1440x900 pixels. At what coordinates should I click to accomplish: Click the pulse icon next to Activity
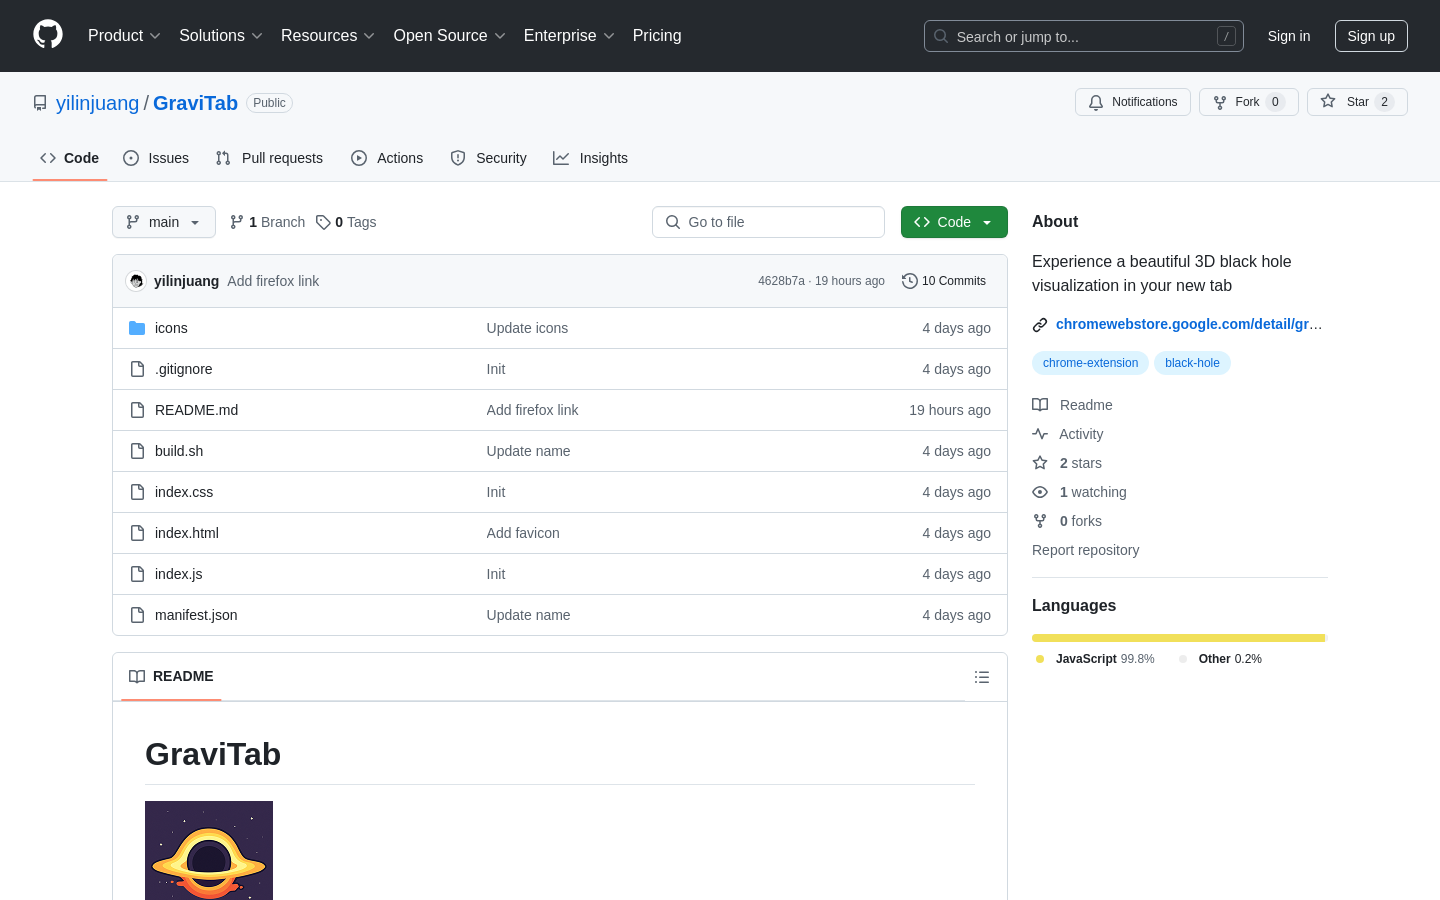(x=1040, y=434)
